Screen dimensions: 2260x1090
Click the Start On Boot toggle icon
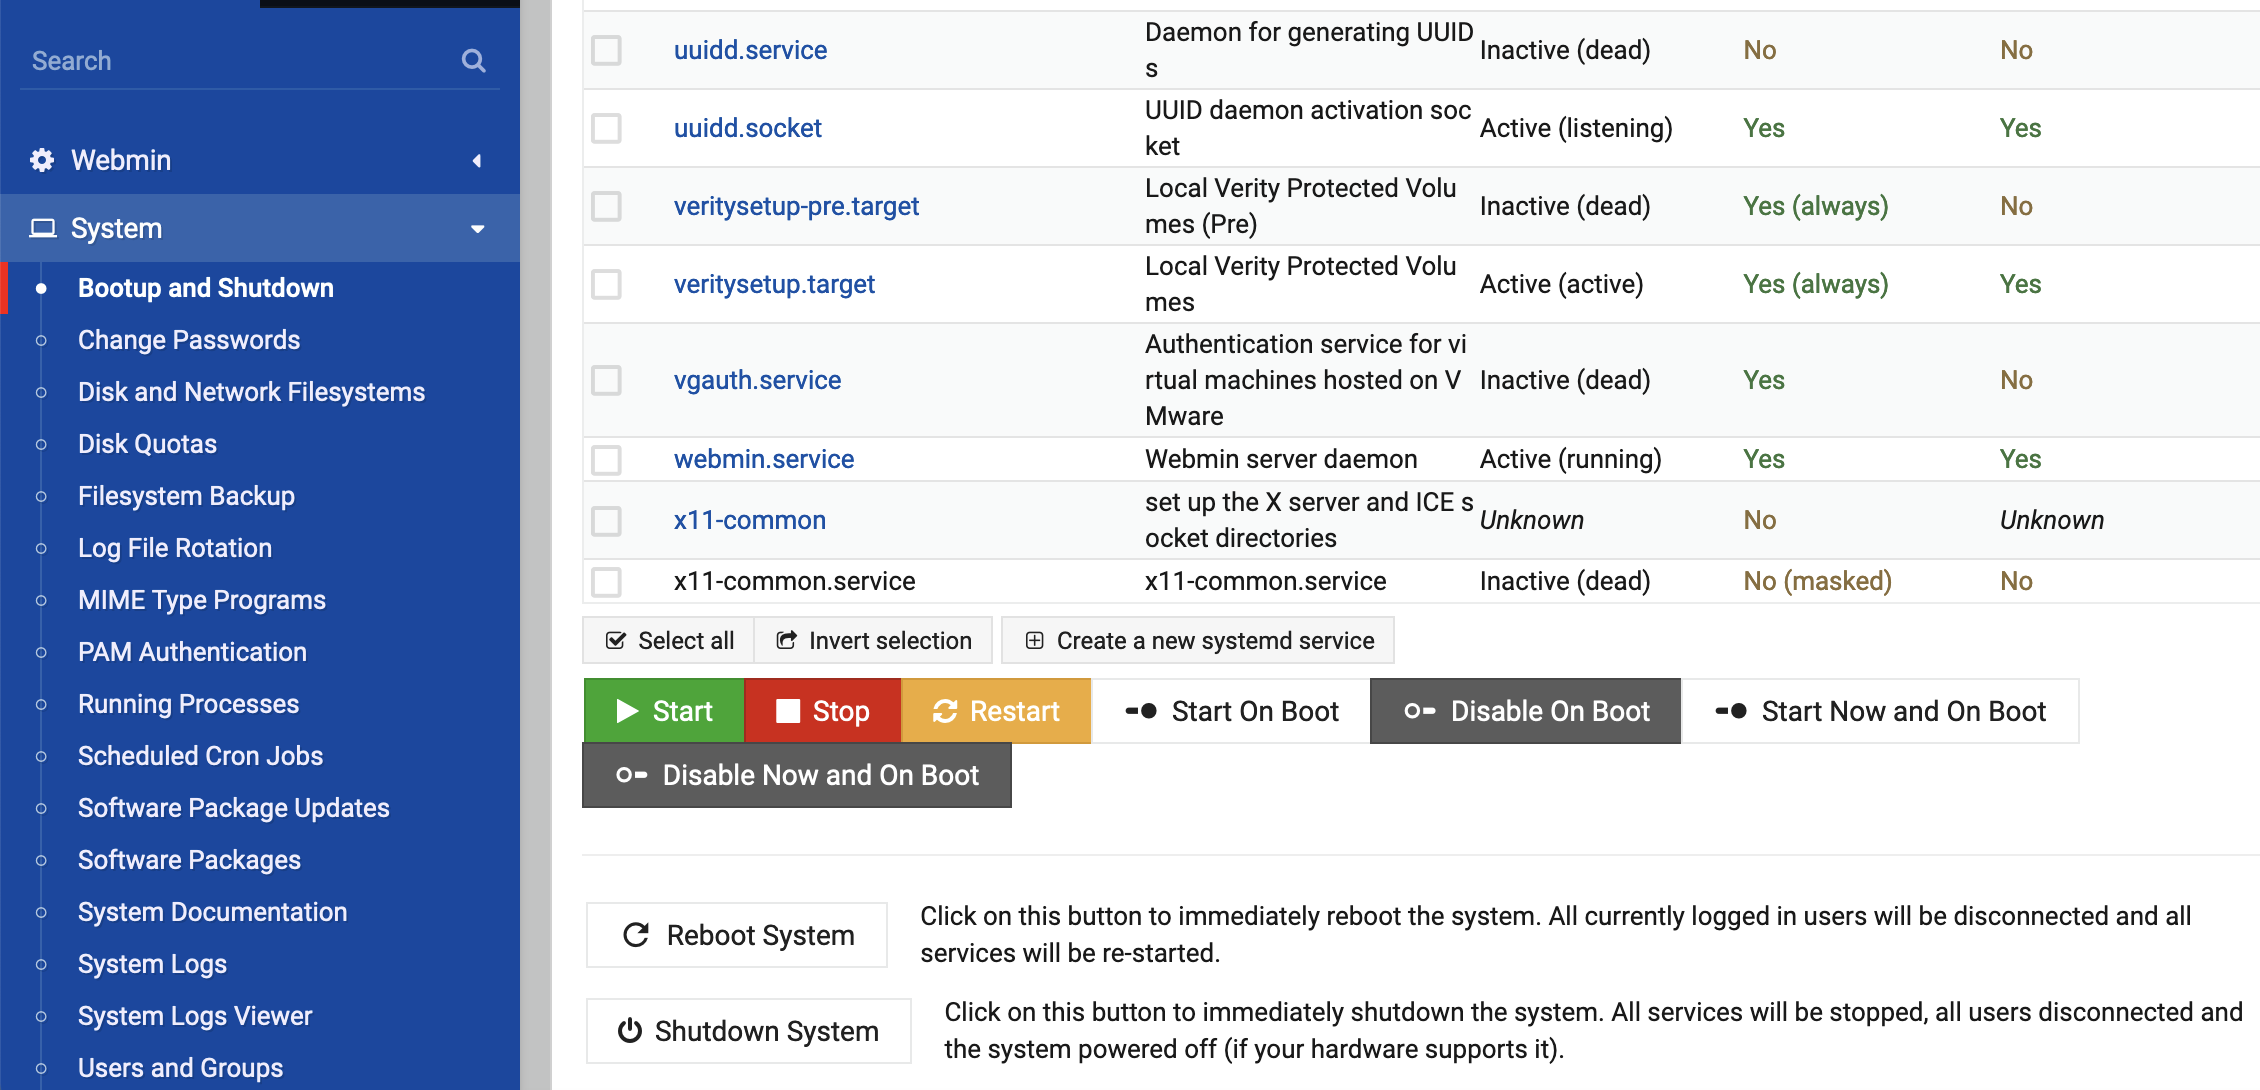tap(1141, 711)
